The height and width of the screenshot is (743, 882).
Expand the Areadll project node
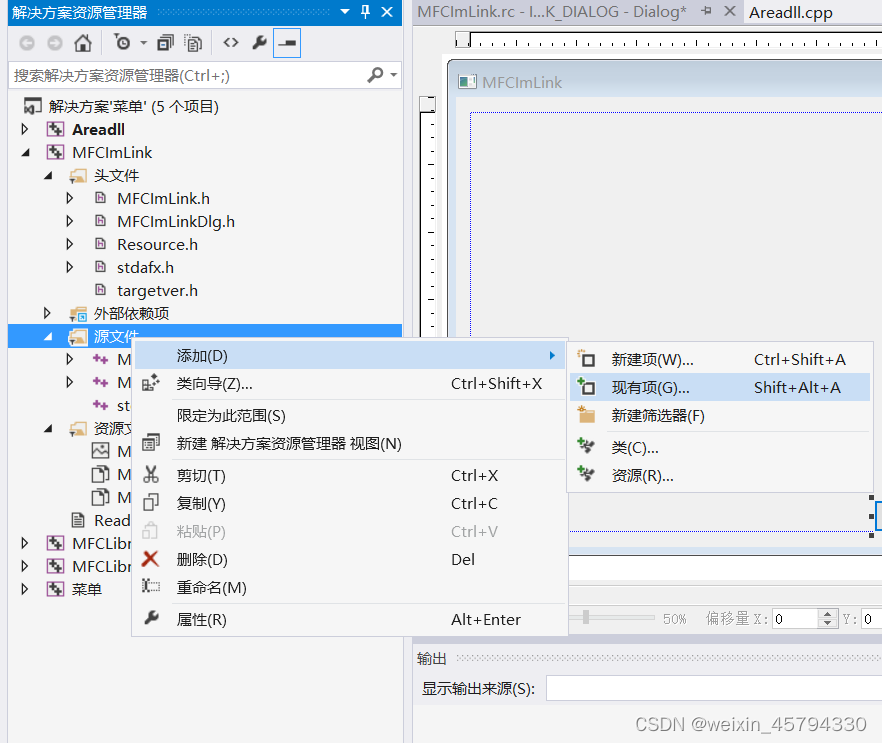tap(23, 129)
